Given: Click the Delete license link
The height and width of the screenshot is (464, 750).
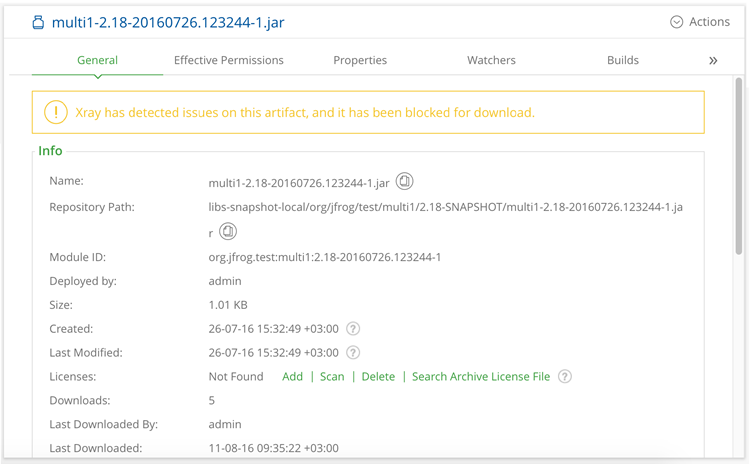Looking at the screenshot, I should (378, 377).
